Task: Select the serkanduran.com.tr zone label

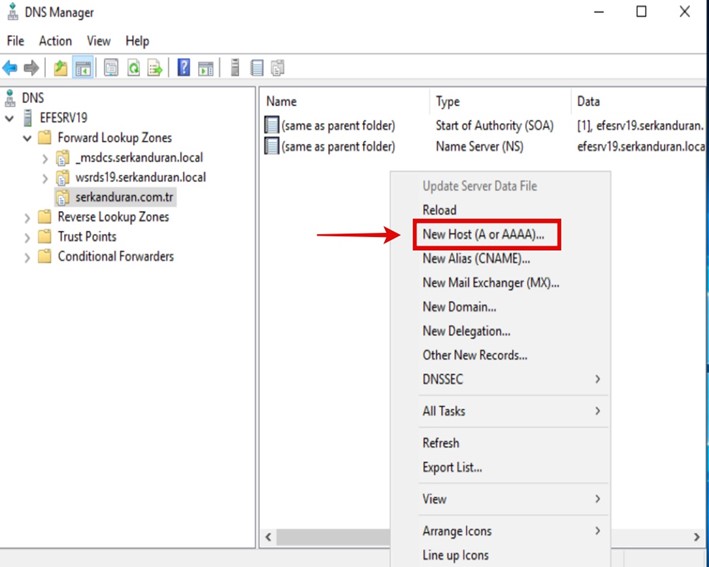Action: tap(124, 197)
